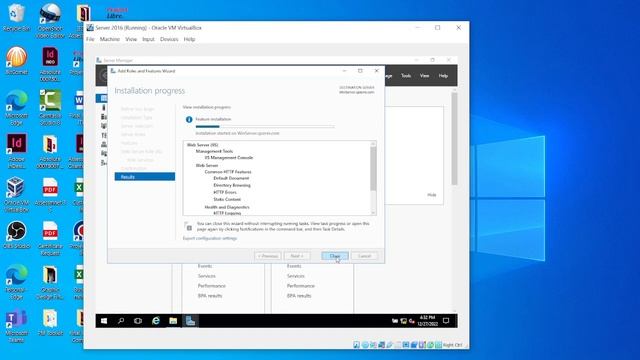The width and height of the screenshot is (640, 360).
Task: Select 'Static Content' in the feature list
Action: pos(227,200)
